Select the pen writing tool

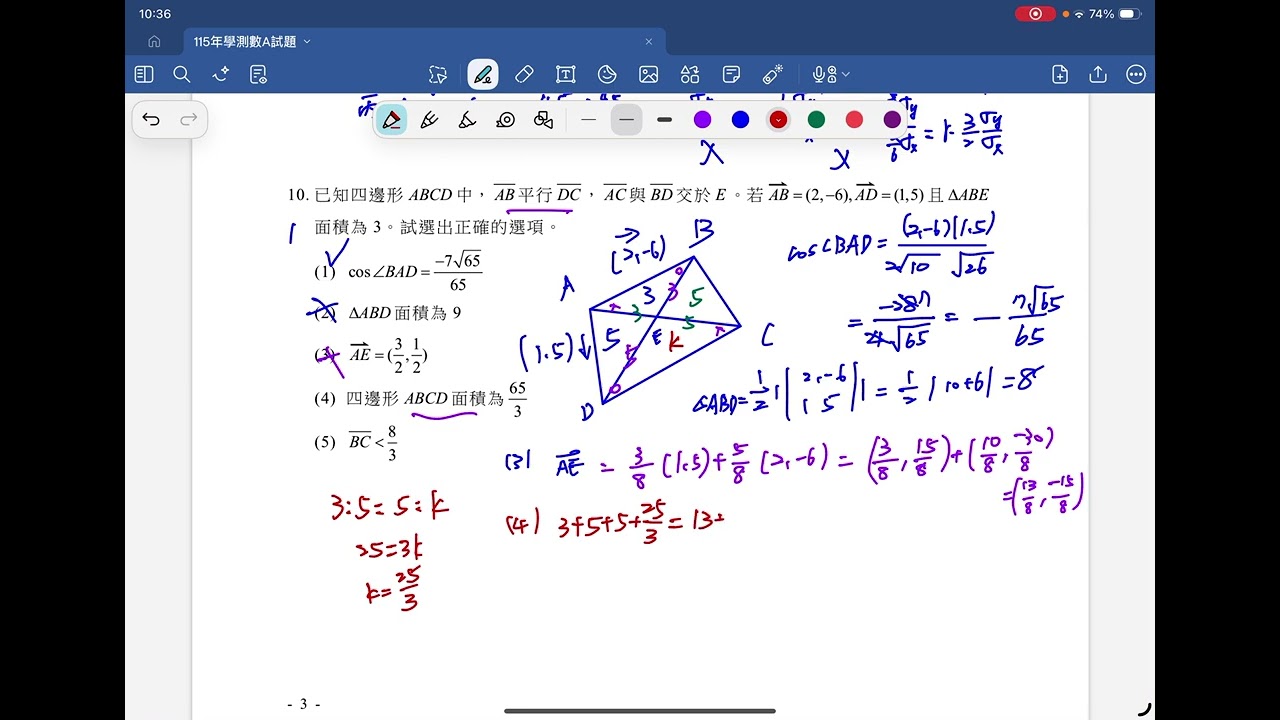483,74
